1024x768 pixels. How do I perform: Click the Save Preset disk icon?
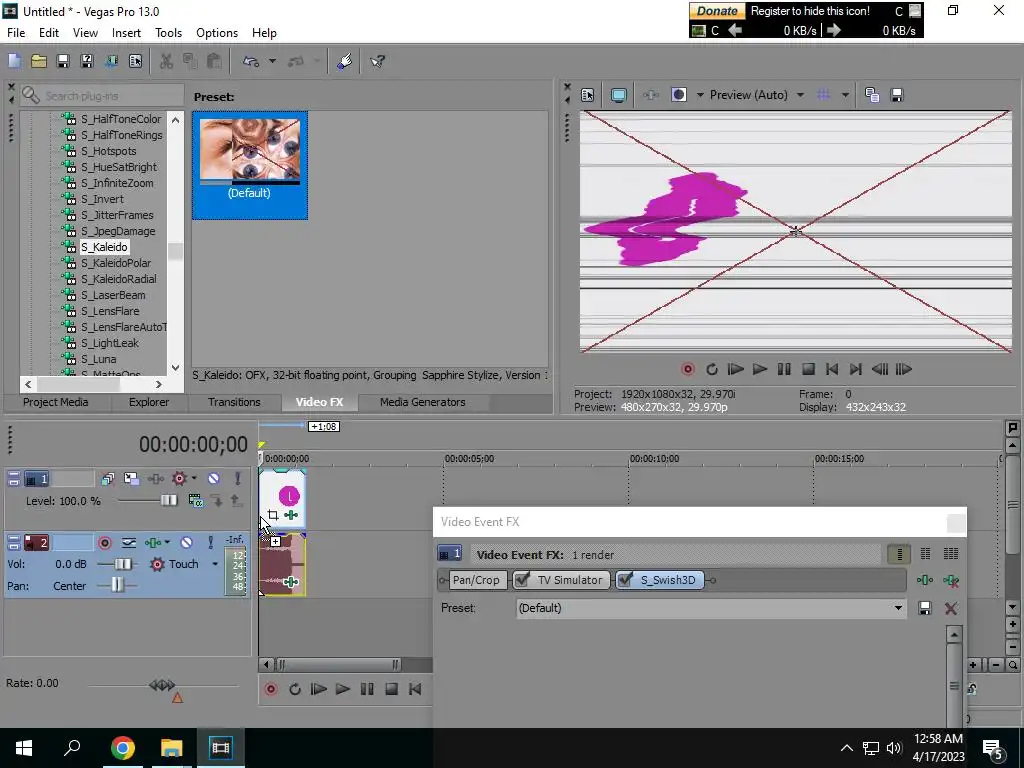925,609
